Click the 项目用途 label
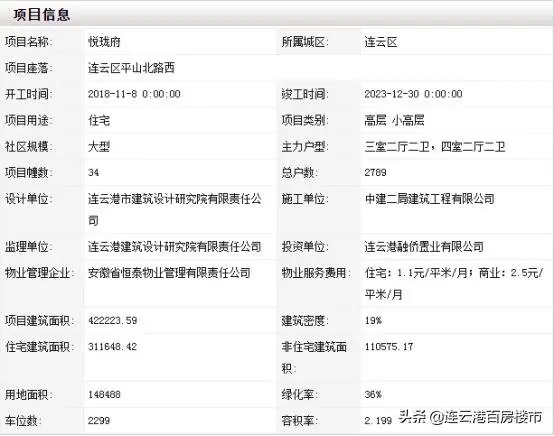Viewport: 554px width, 436px height. point(28,120)
